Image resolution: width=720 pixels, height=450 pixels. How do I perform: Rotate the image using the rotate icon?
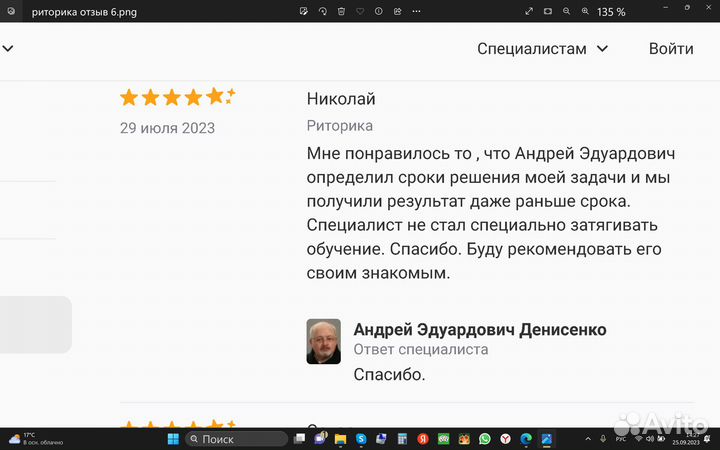[x=322, y=11]
